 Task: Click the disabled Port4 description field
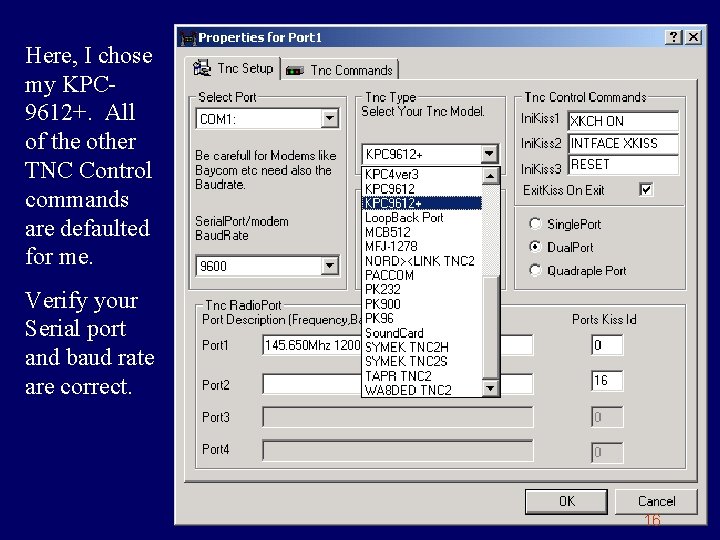click(398, 450)
